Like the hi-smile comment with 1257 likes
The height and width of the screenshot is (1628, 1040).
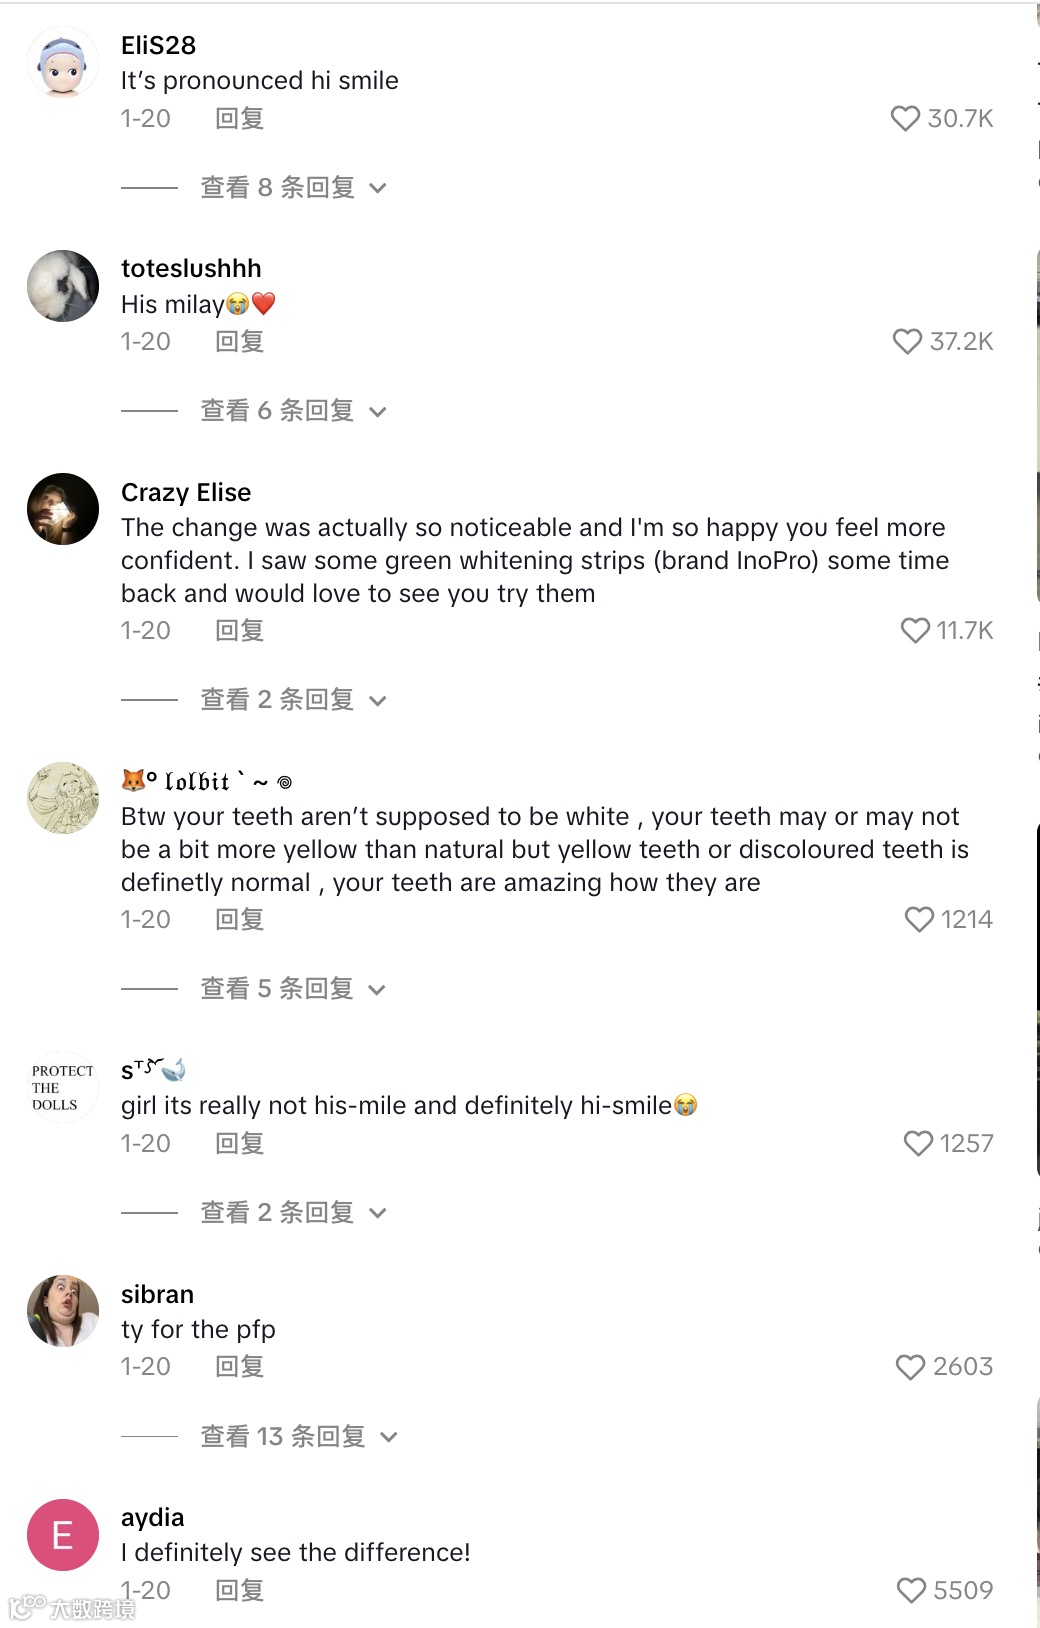918,1143
